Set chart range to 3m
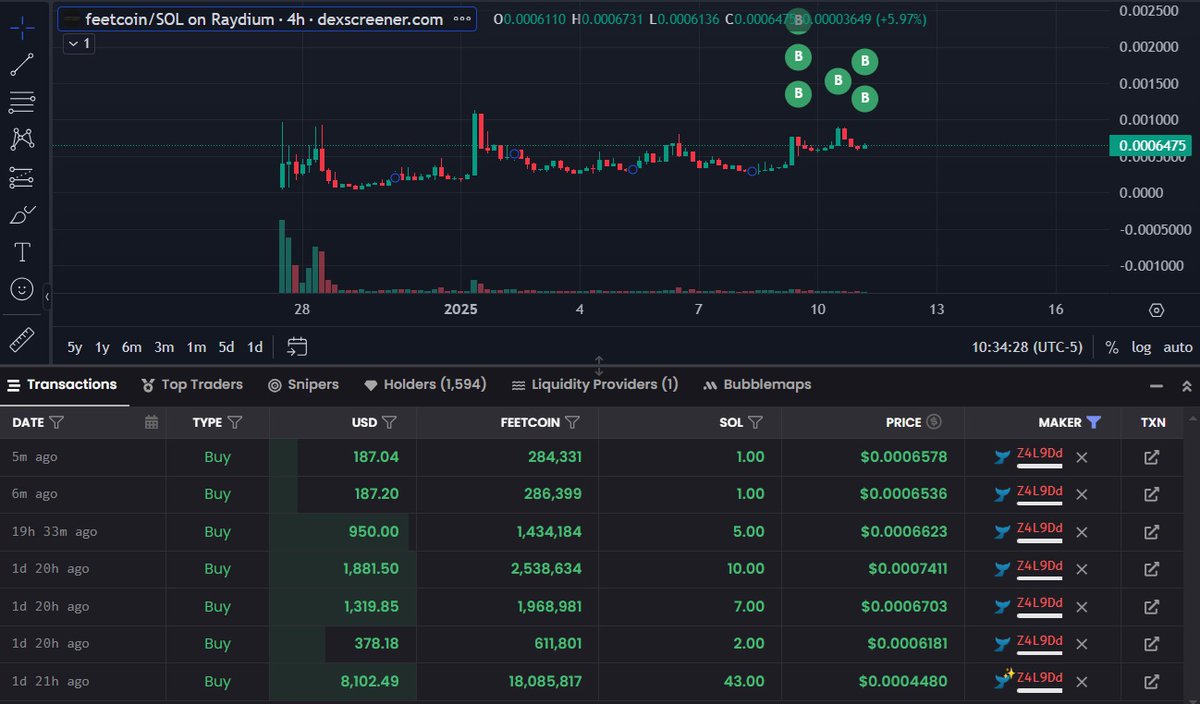Screen dimensions: 1200x704 point(164,347)
